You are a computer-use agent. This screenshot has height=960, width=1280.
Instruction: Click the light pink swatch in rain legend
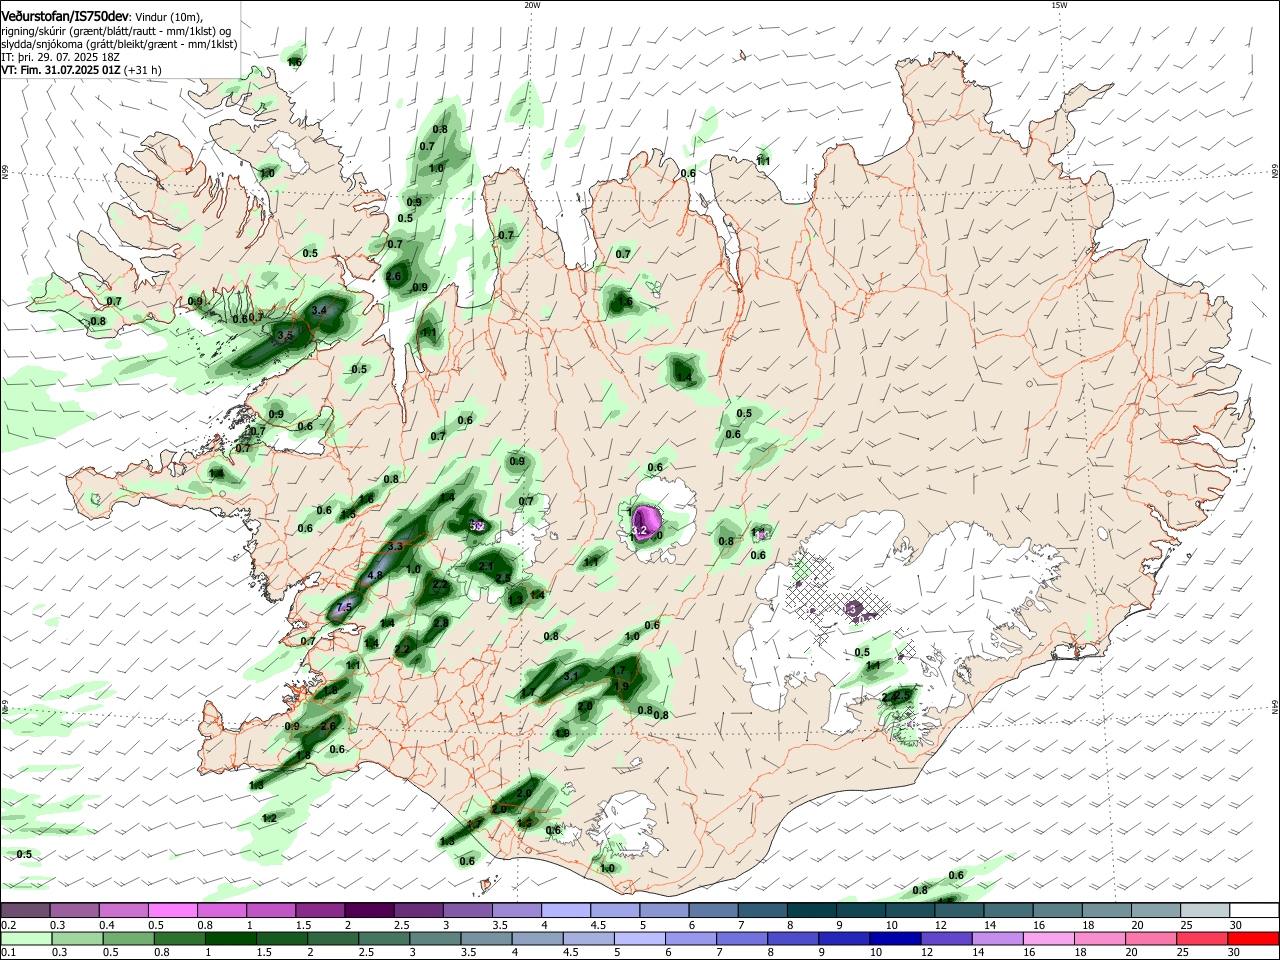pyautogui.click(x=1049, y=939)
